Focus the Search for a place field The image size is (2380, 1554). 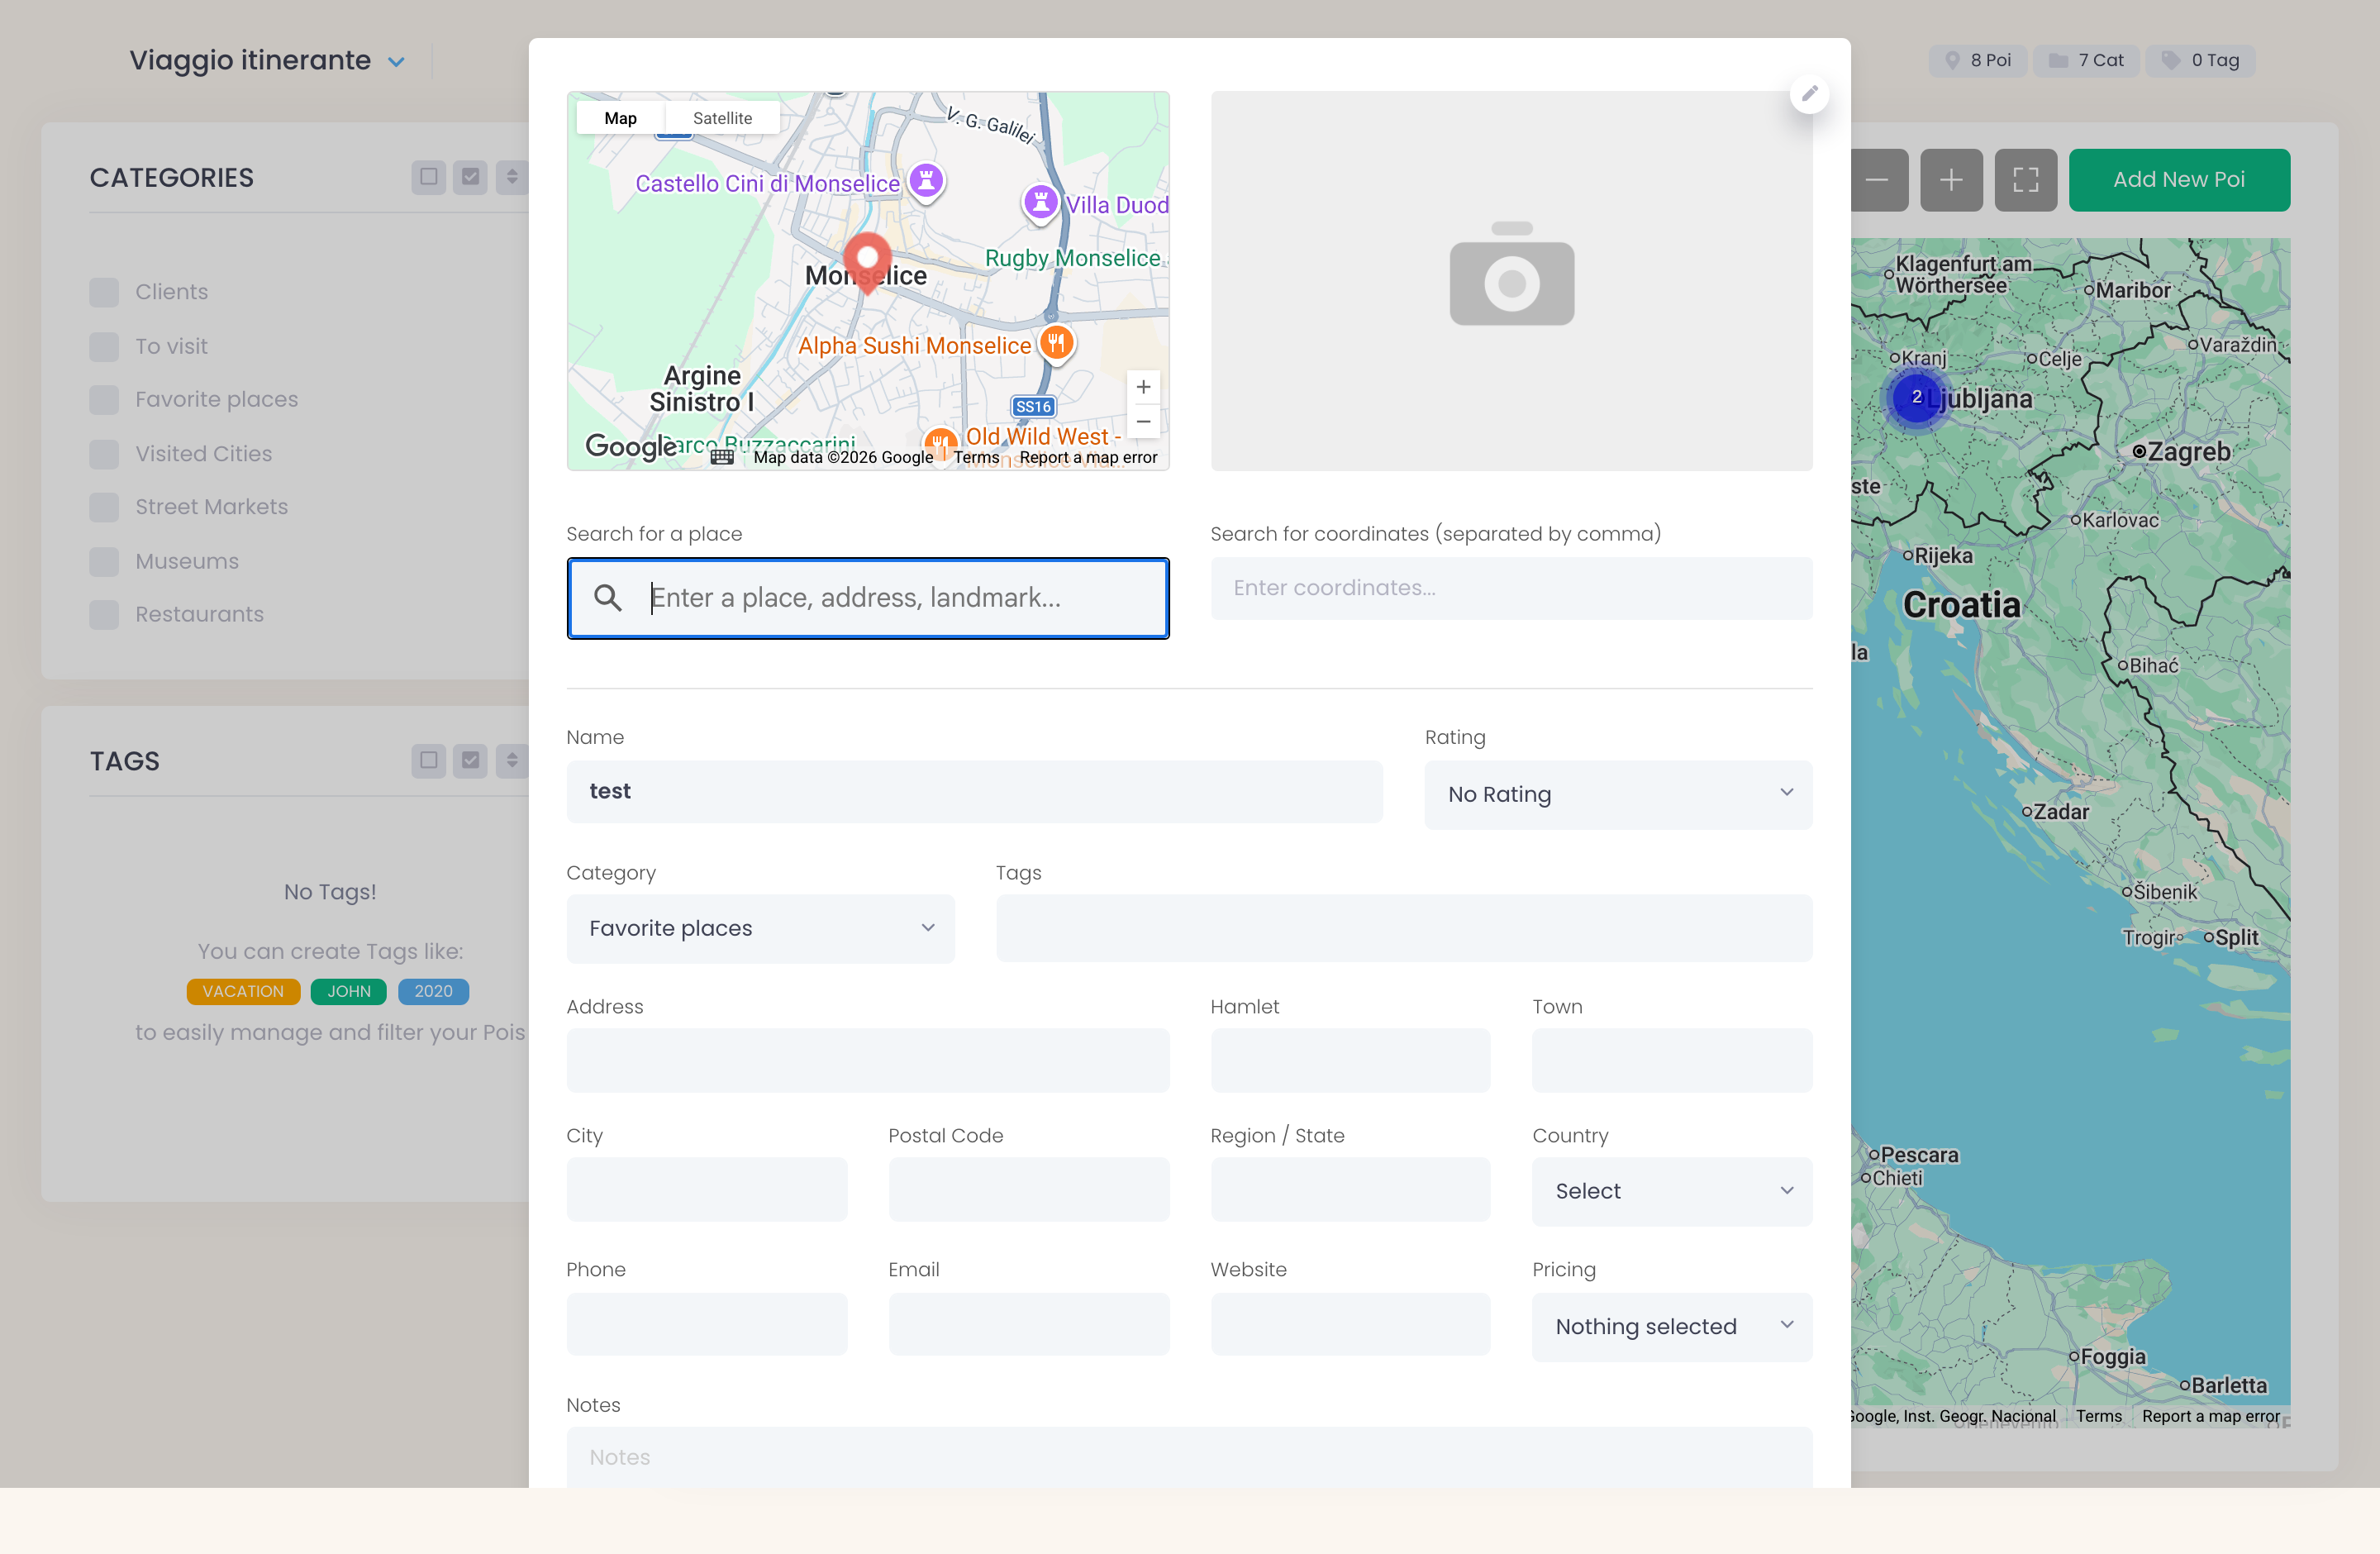click(x=868, y=598)
